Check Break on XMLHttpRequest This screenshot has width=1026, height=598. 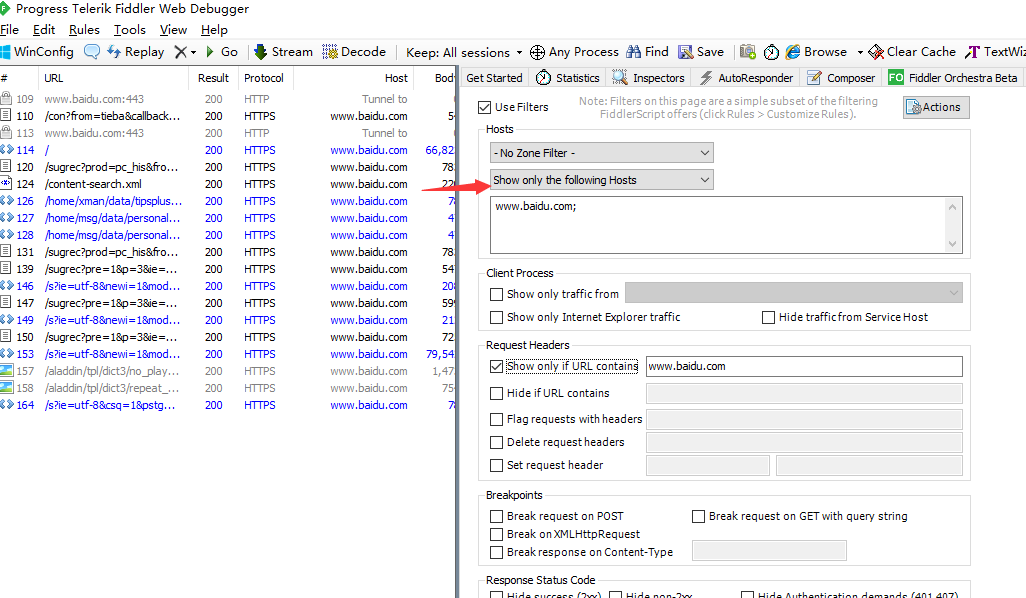click(497, 535)
